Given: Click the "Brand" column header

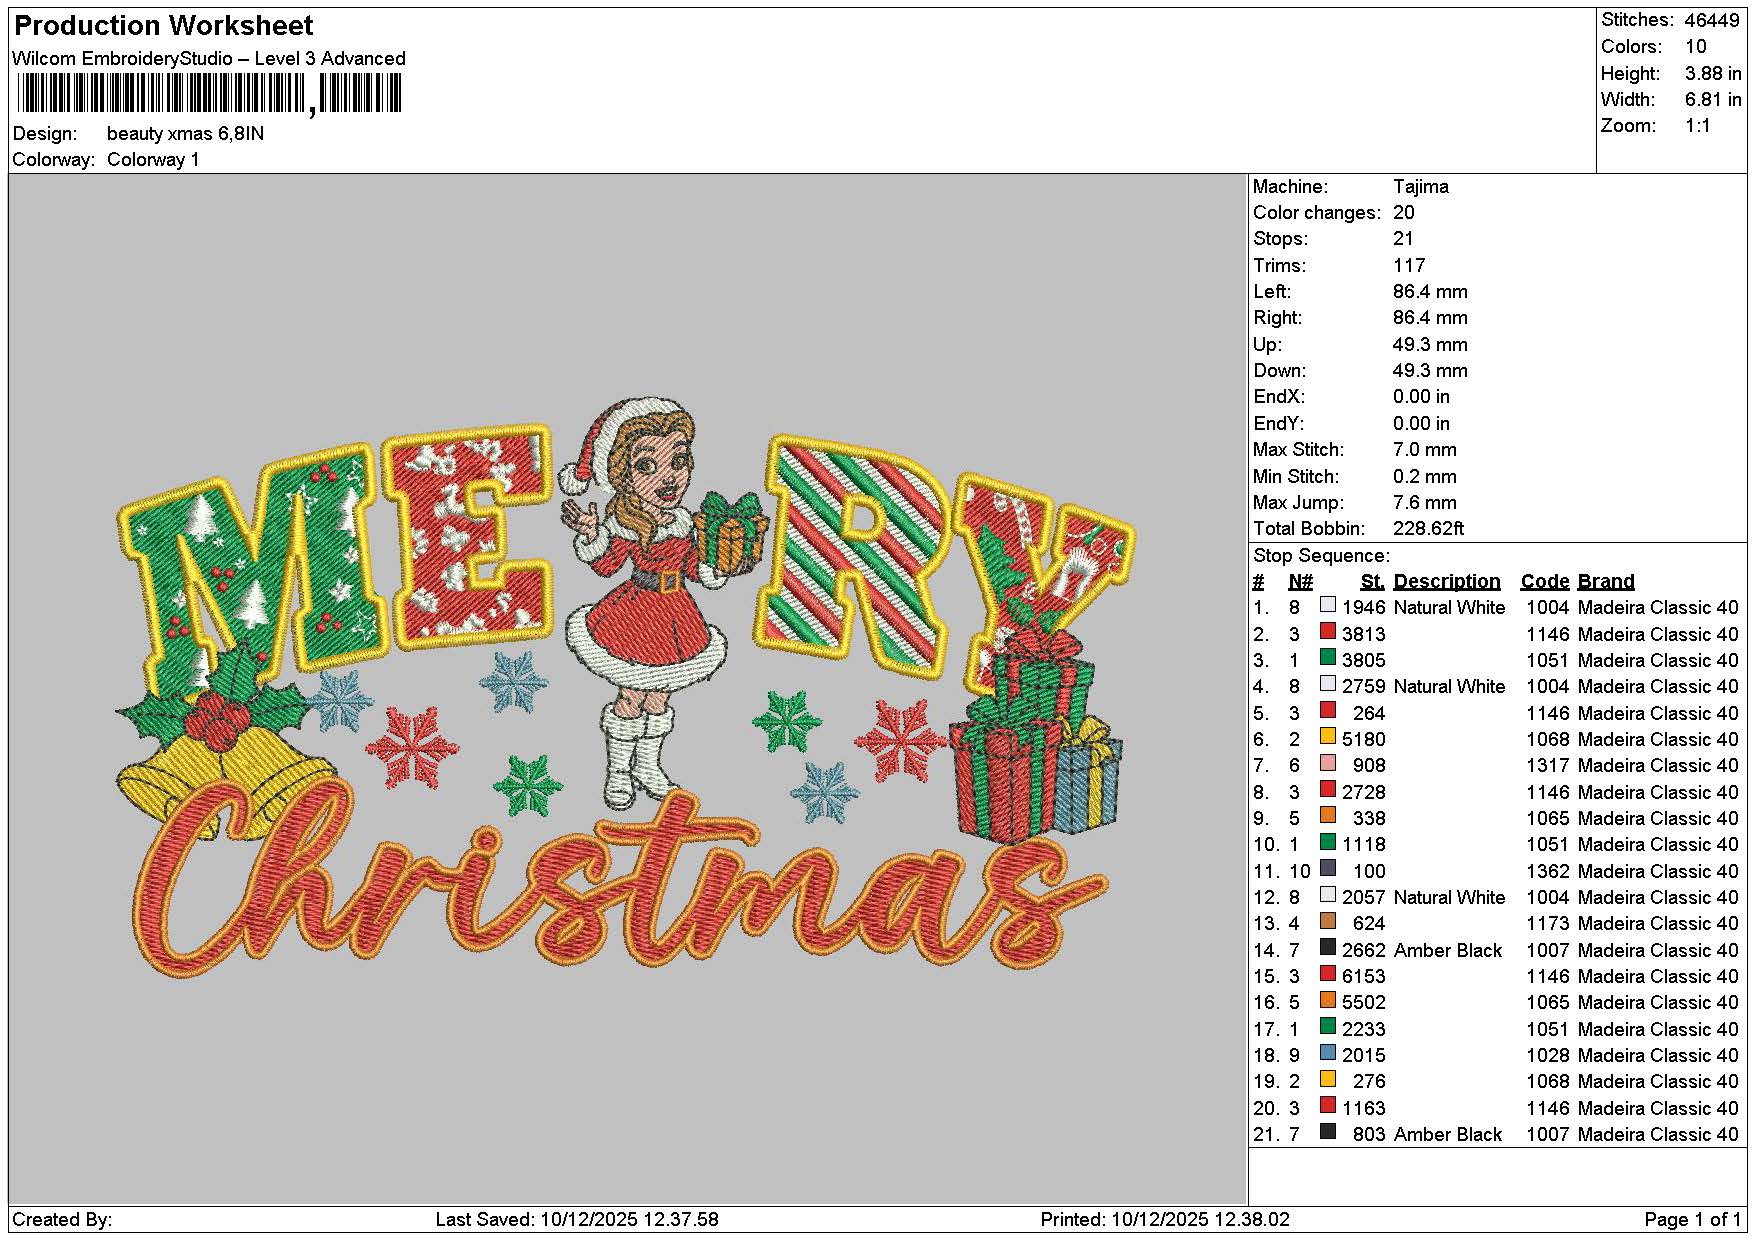Looking at the screenshot, I should pyautogui.click(x=1606, y=582).
